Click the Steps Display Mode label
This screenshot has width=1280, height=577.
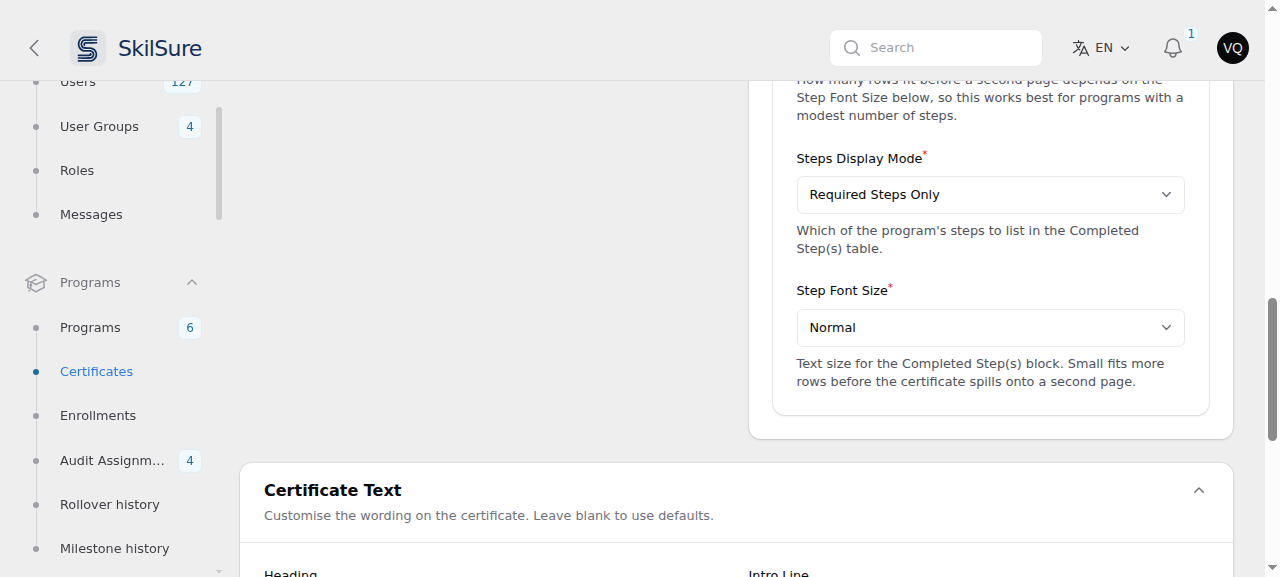pos(859,159)
